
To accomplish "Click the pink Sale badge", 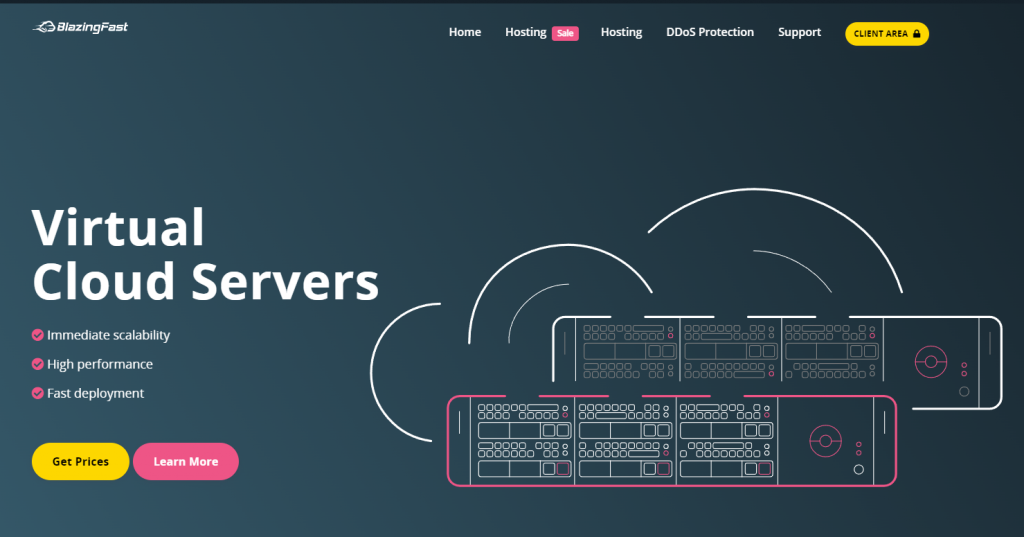I will click(565, 33).
